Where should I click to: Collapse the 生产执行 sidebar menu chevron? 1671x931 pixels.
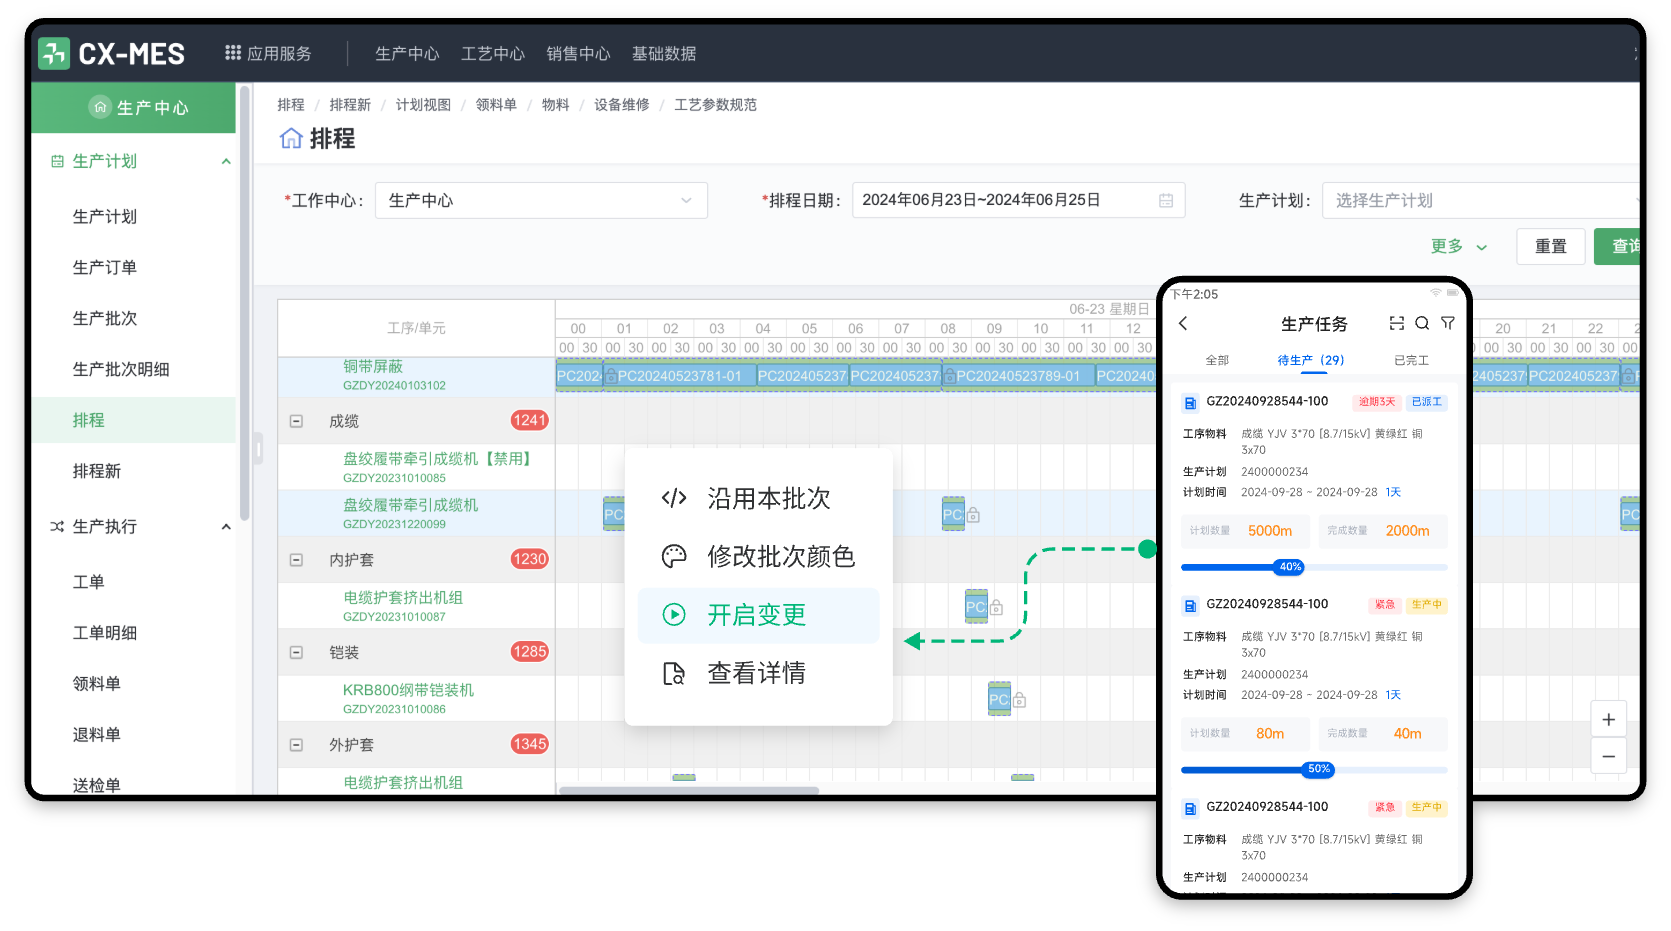(x=226, y=526)
